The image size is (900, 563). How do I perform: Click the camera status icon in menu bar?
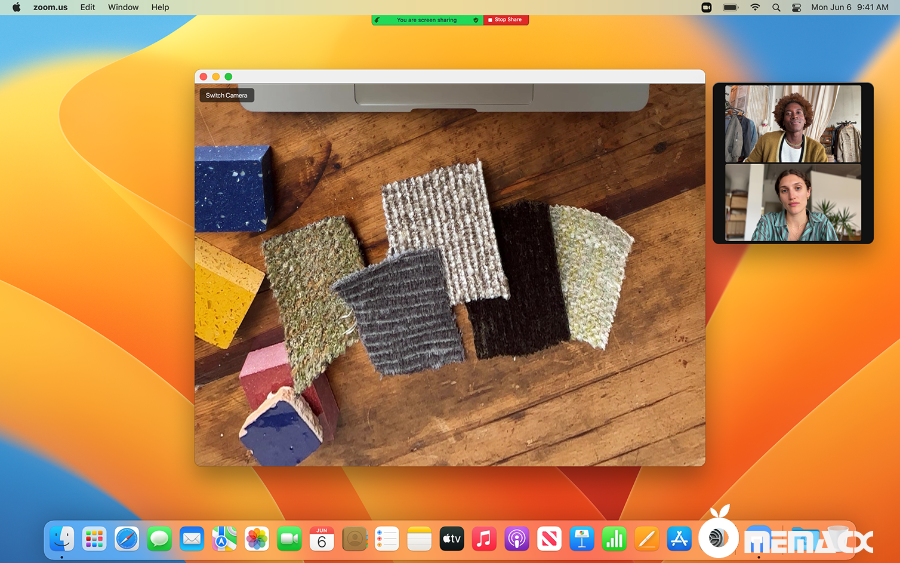[x=706, y=7]
